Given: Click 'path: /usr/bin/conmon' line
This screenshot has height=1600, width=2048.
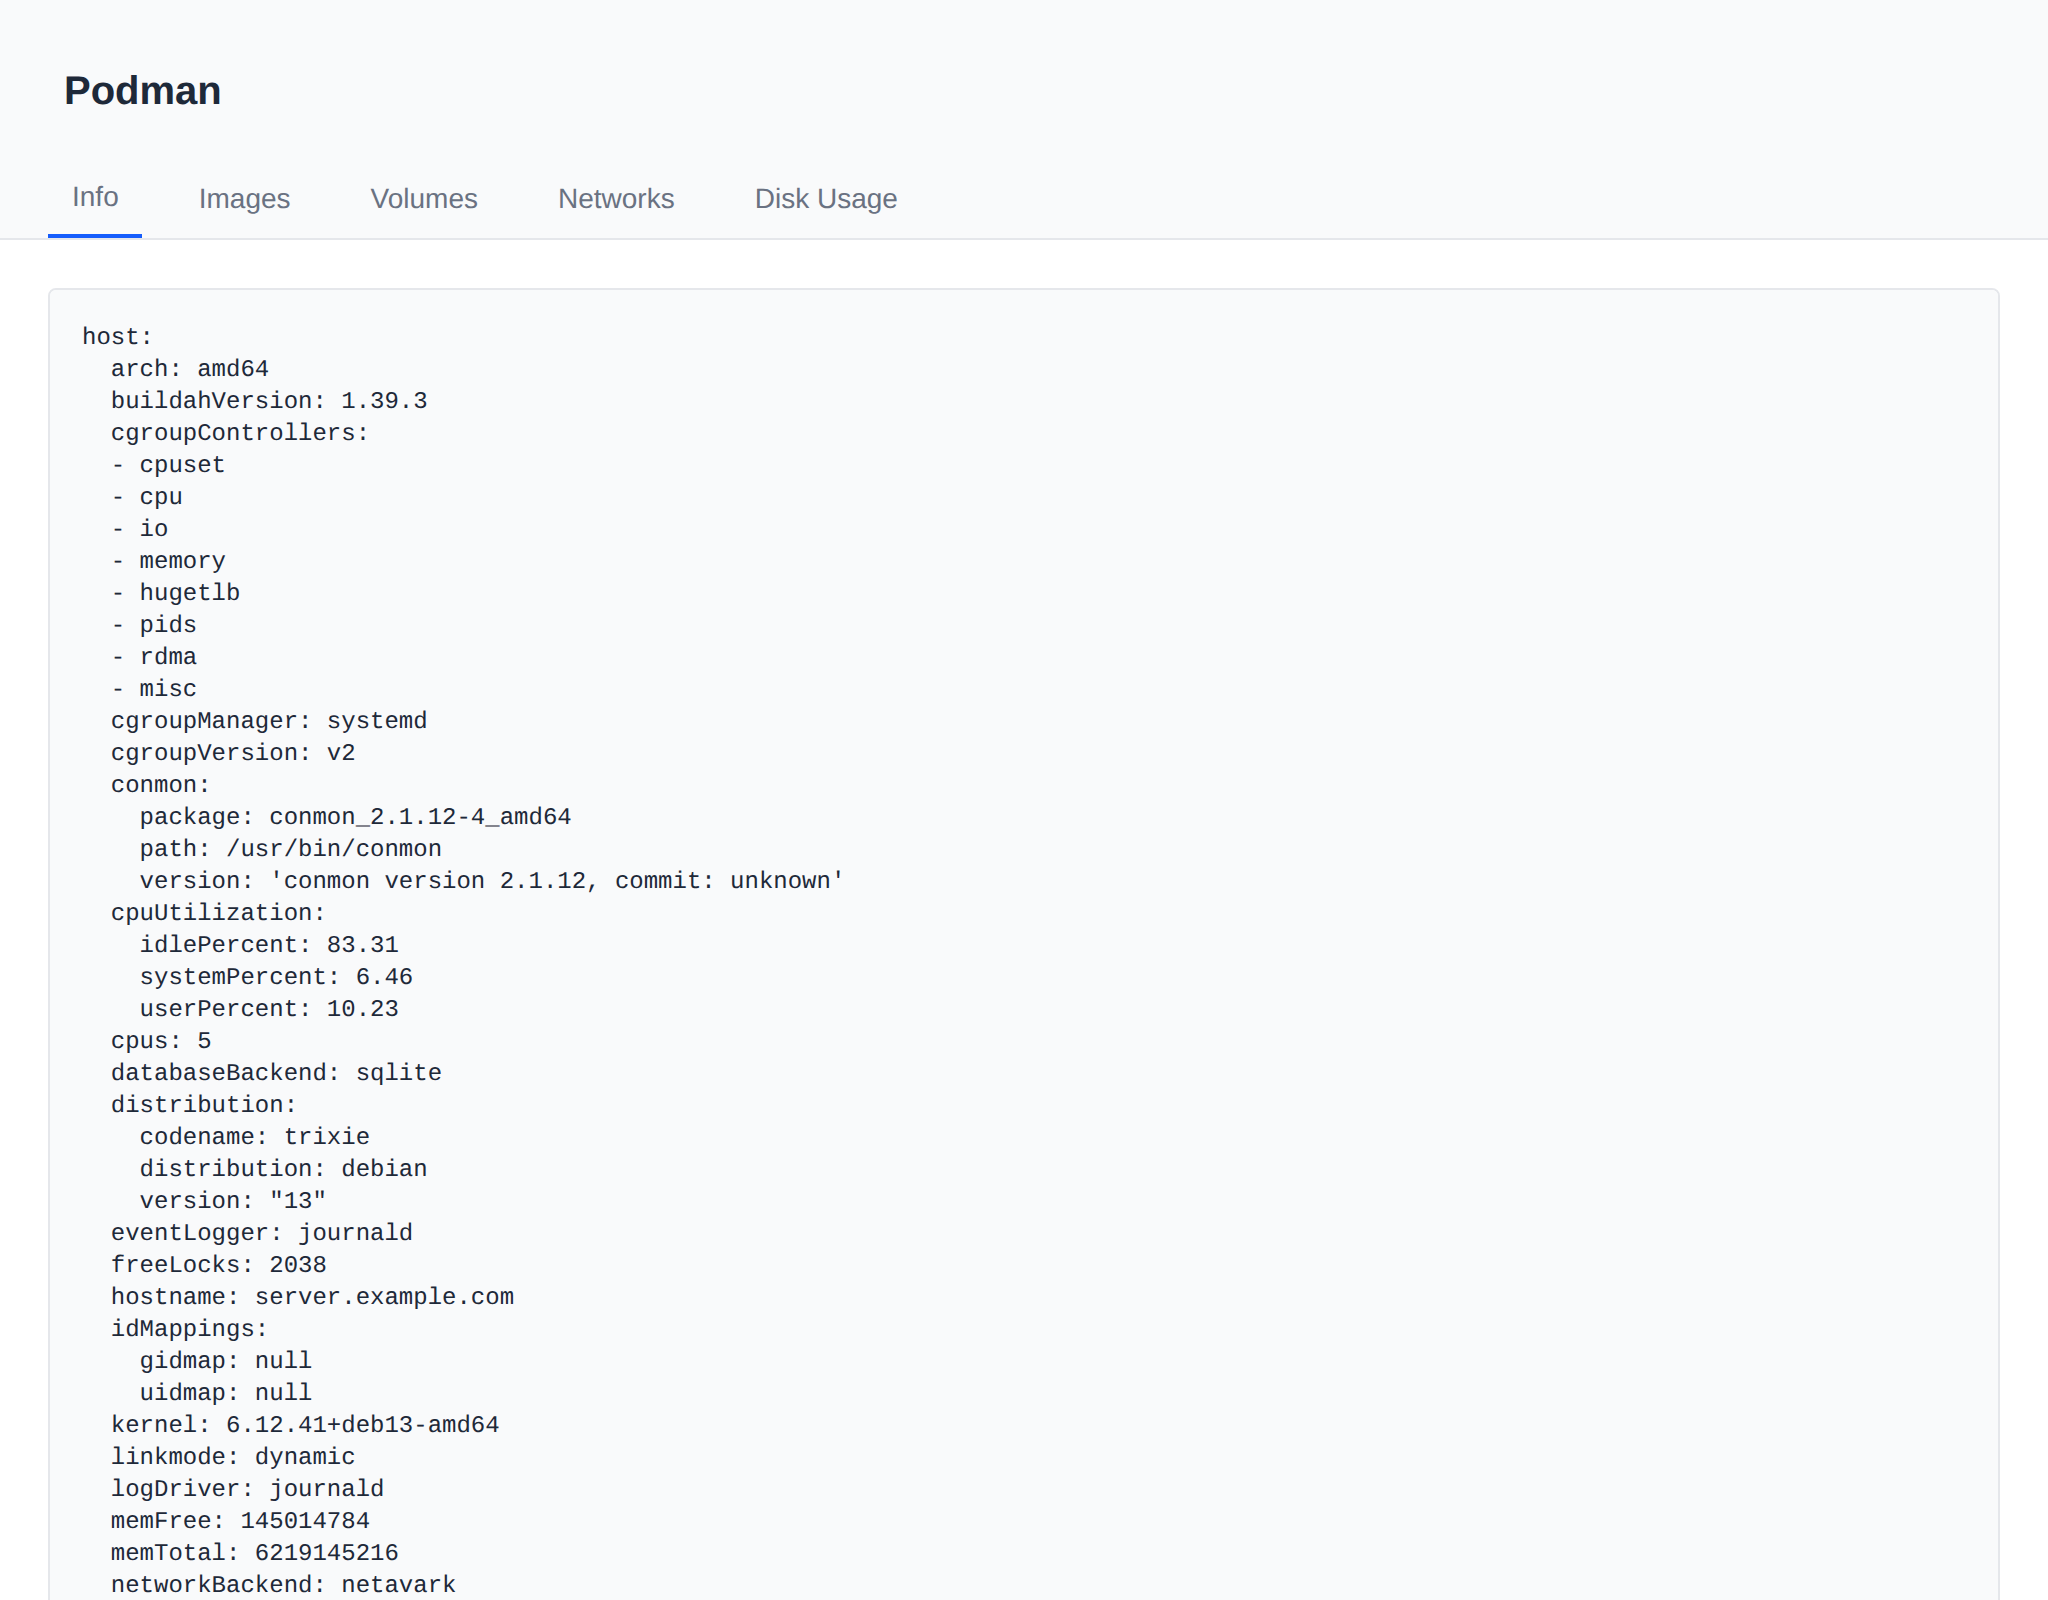Looking at the screenshot, I should (291, 849).
